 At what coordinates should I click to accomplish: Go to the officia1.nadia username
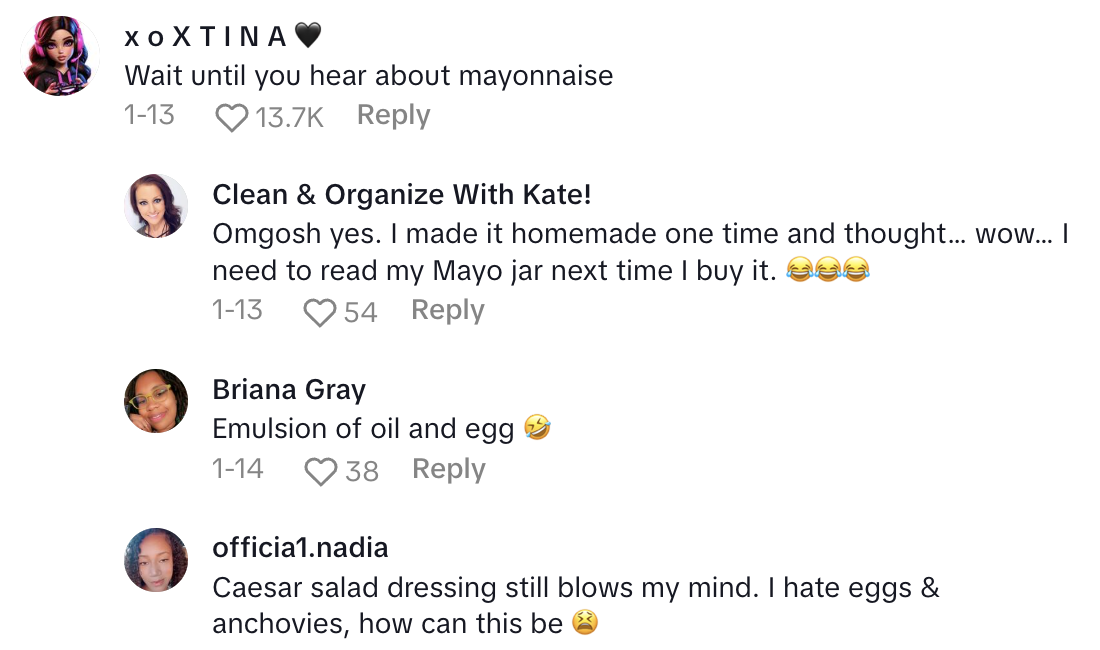coord(300,548)
